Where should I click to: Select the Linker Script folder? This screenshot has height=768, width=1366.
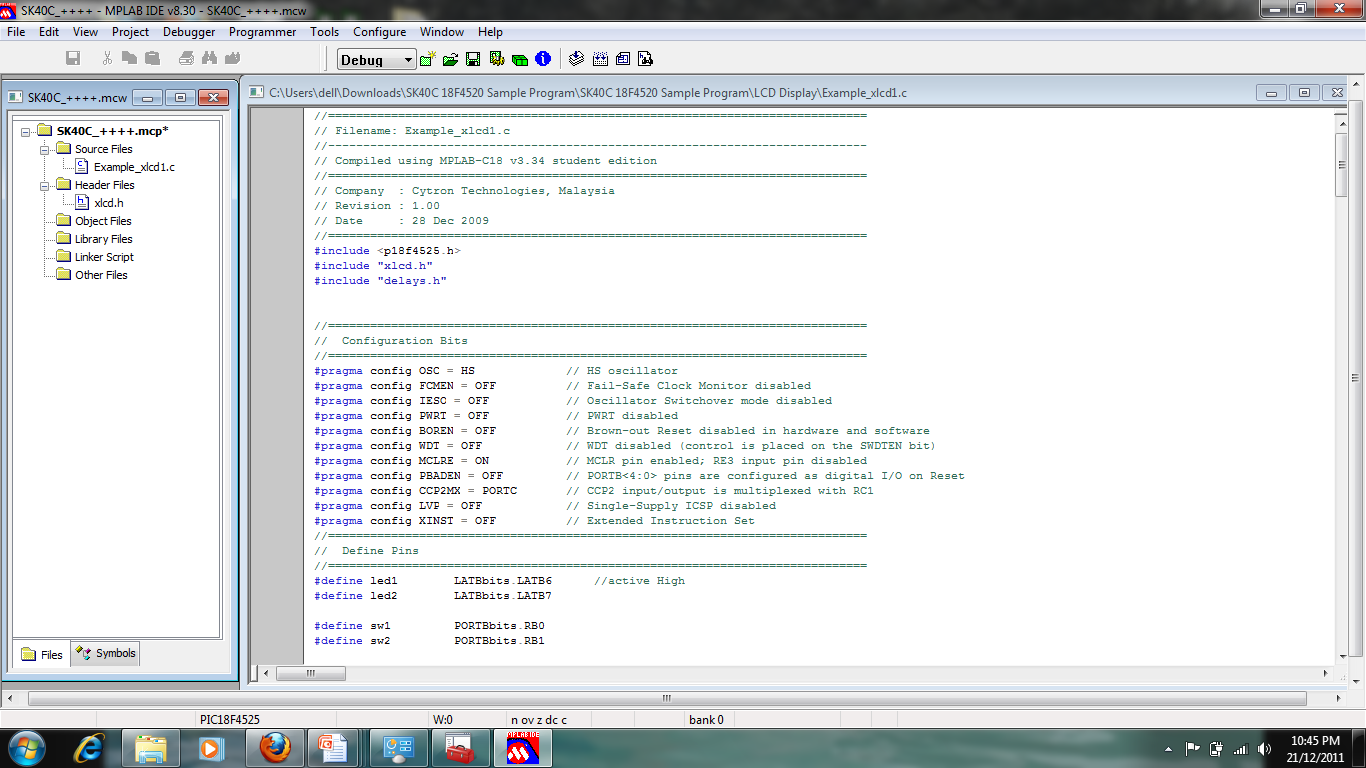pos(104,257)
